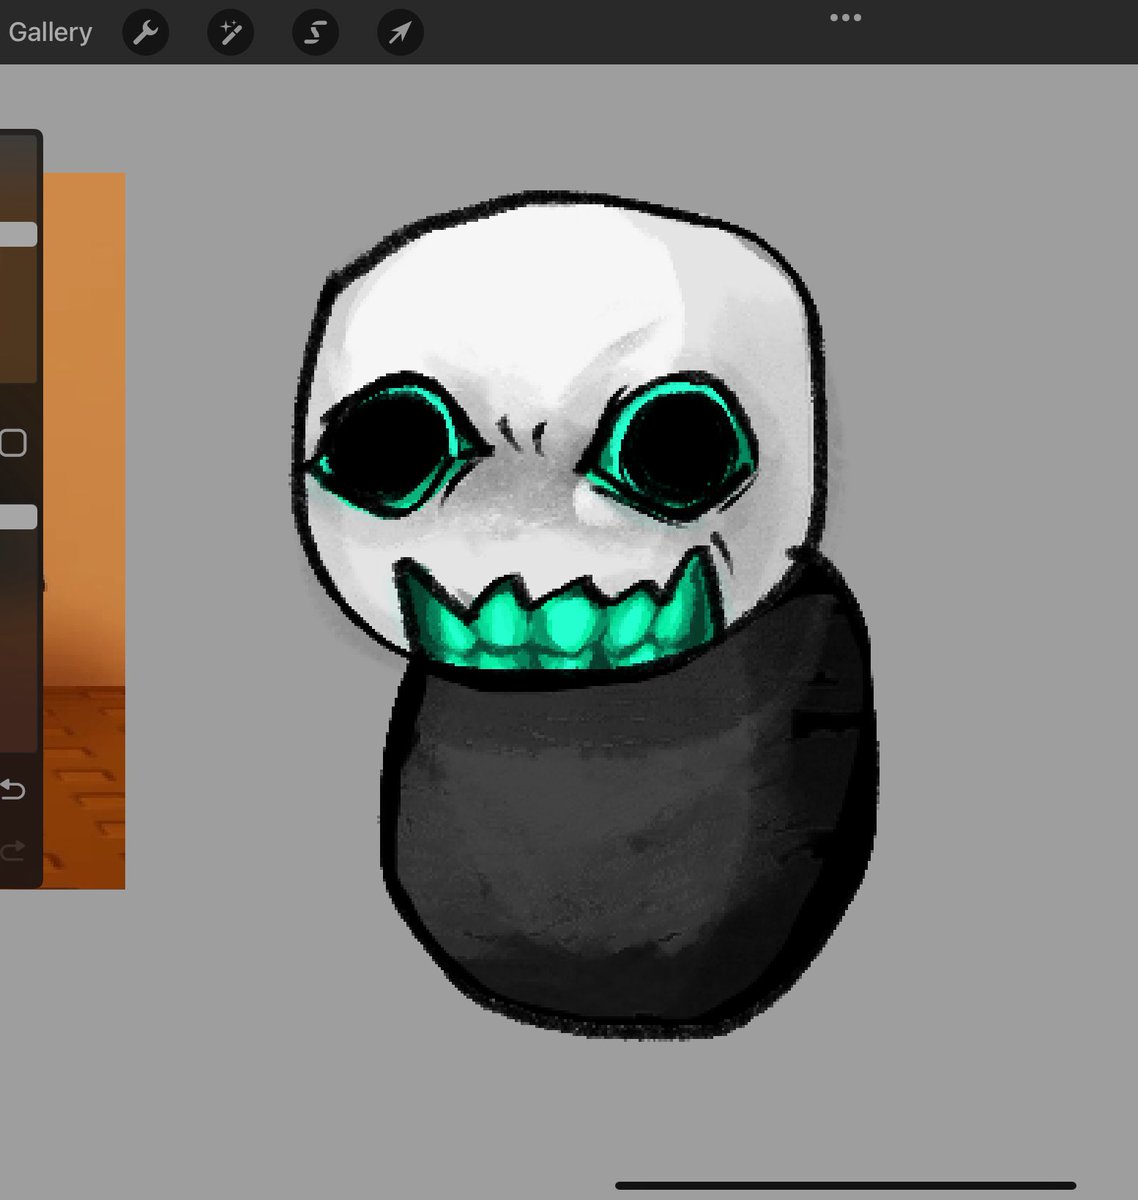The width and height of the screenshot is (1138, 1200).
Task: Undo the last stroke
Action: [12, 790]
